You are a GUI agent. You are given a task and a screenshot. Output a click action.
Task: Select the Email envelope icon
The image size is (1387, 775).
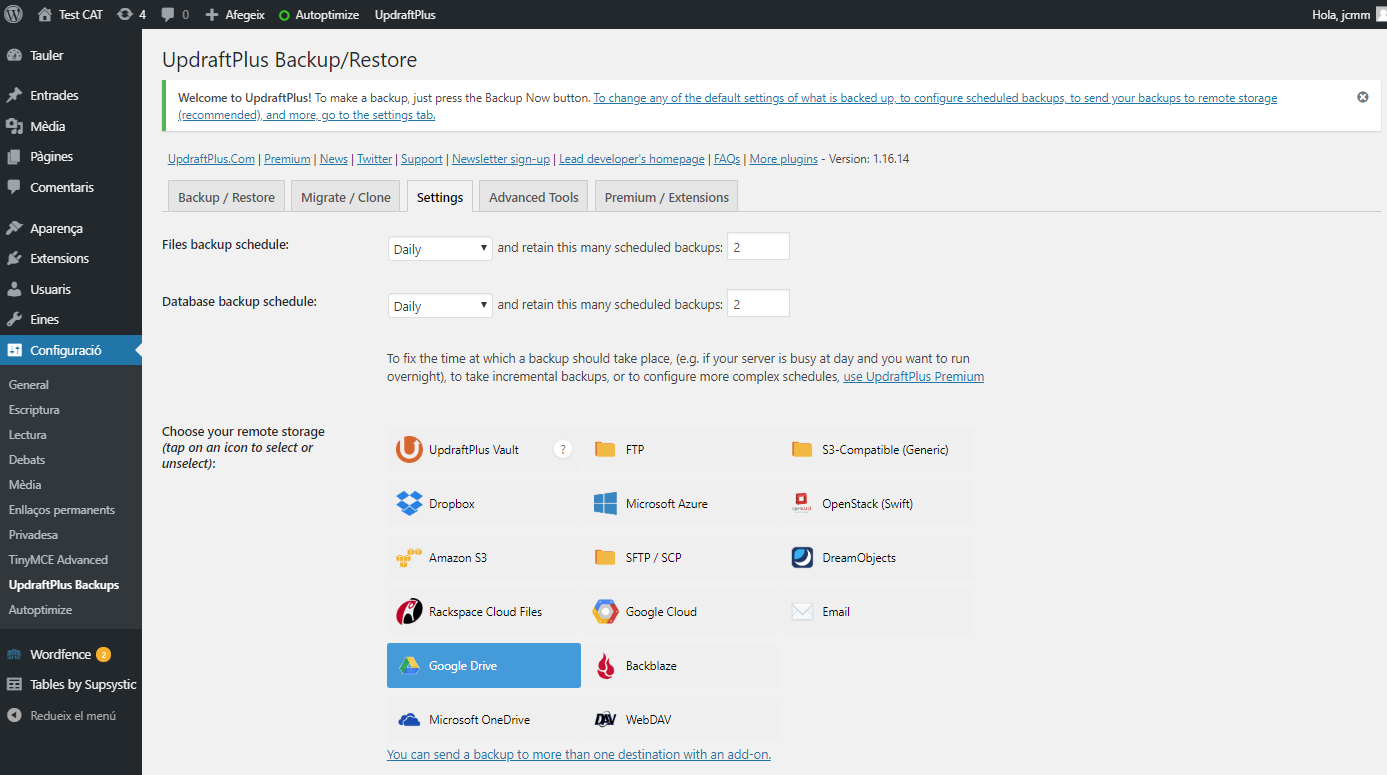[802, 611]
